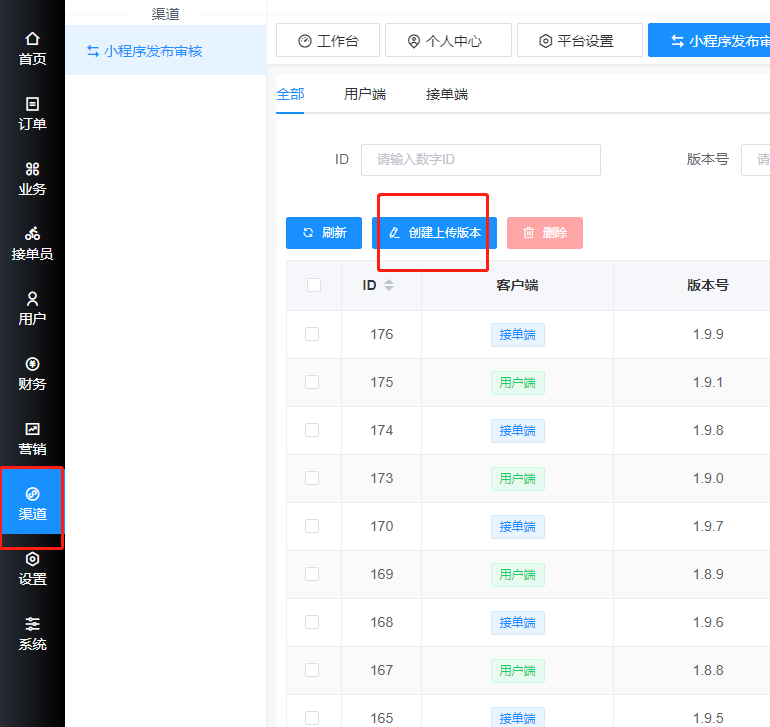770x727 pixels.
Task: Toggle select-all checkbox in table header
Action: pos(314,285)
